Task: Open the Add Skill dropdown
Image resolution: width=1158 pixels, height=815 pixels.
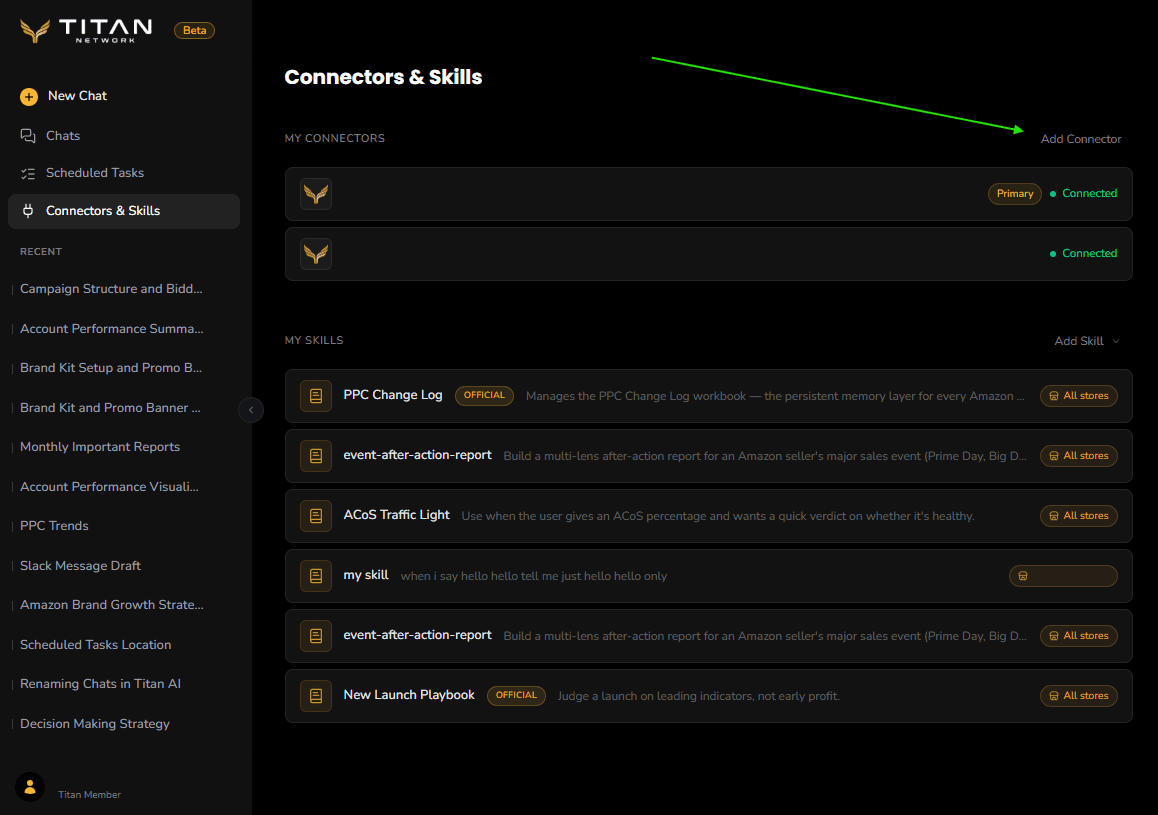Action: pos(1086,341)
